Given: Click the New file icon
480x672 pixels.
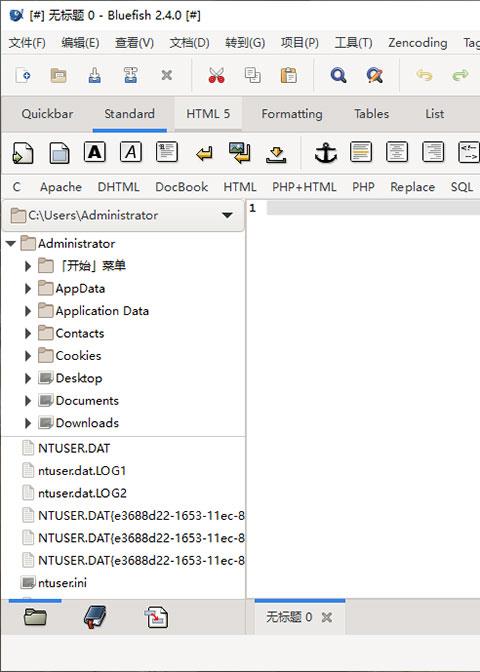Looking at the screenshot, I should coord(23,75).
